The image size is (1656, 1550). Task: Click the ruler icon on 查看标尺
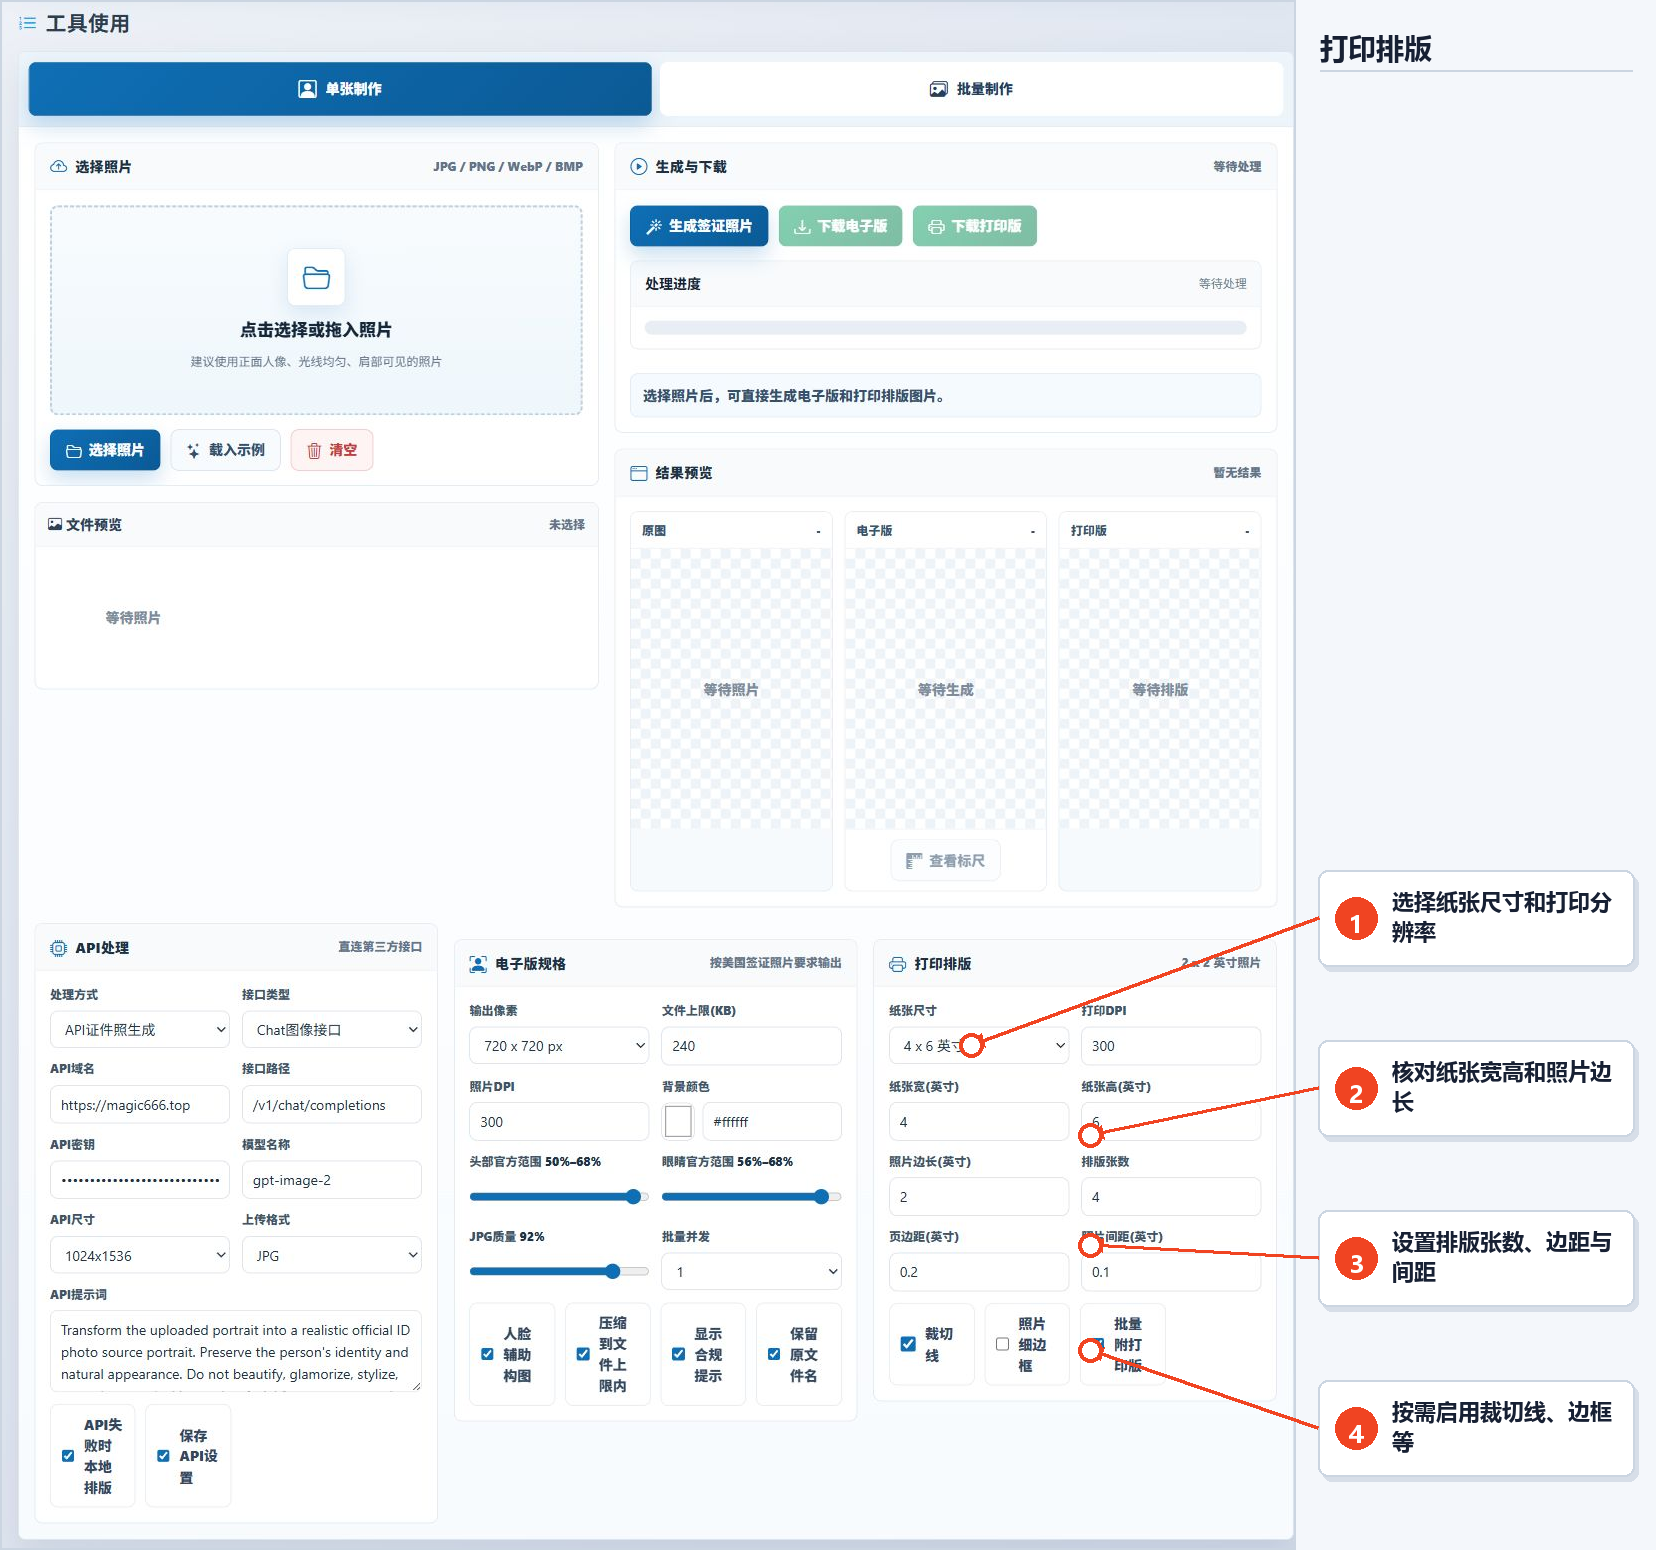click(914, 861)
